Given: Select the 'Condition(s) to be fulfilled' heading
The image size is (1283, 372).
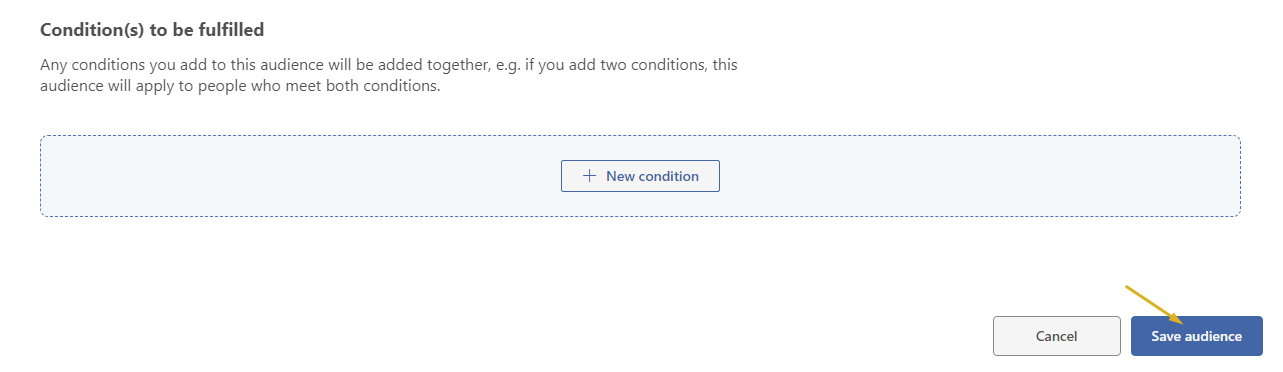Looking at the screenshot, I should (x=152, y=30).
